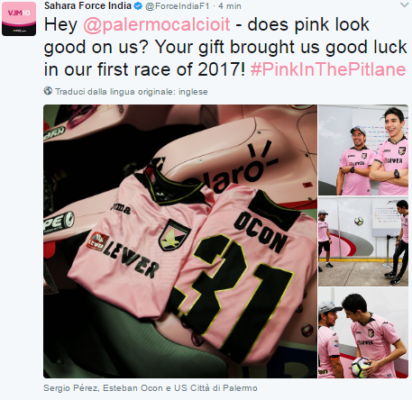
Task: Click the 4 min timestamp
Action: tap(230, 6)
